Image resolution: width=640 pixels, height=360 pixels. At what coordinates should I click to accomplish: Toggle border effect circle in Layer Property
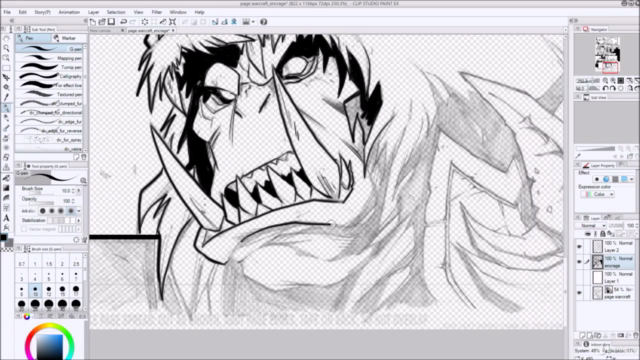pyautogui.click(x=597, y=179)
